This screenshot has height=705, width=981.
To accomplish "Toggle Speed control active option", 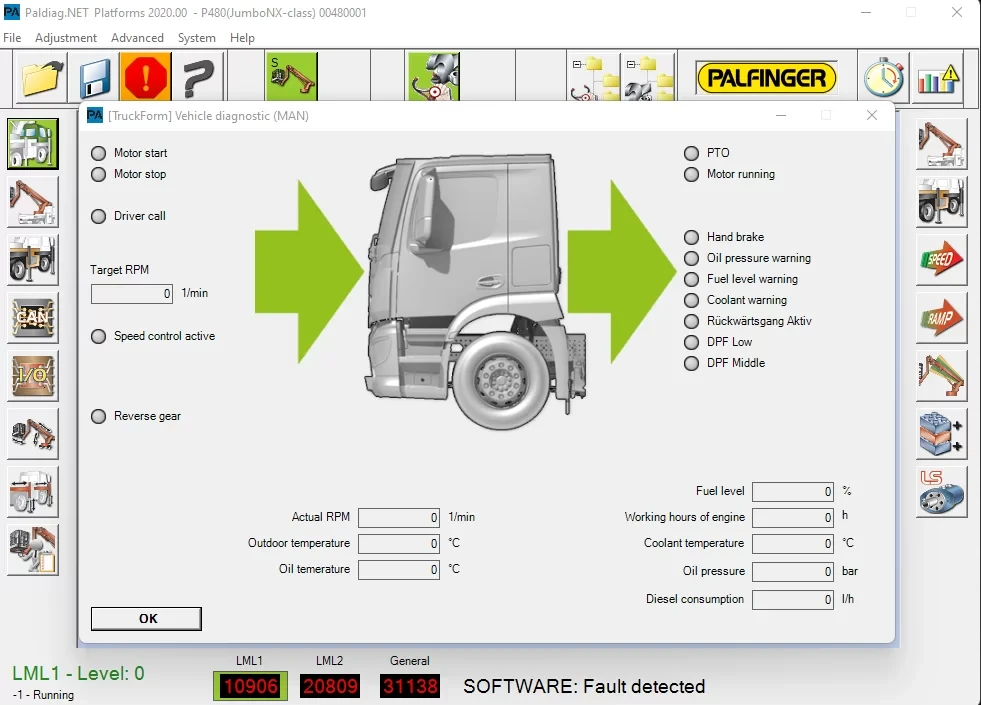I will click(98, 336).
